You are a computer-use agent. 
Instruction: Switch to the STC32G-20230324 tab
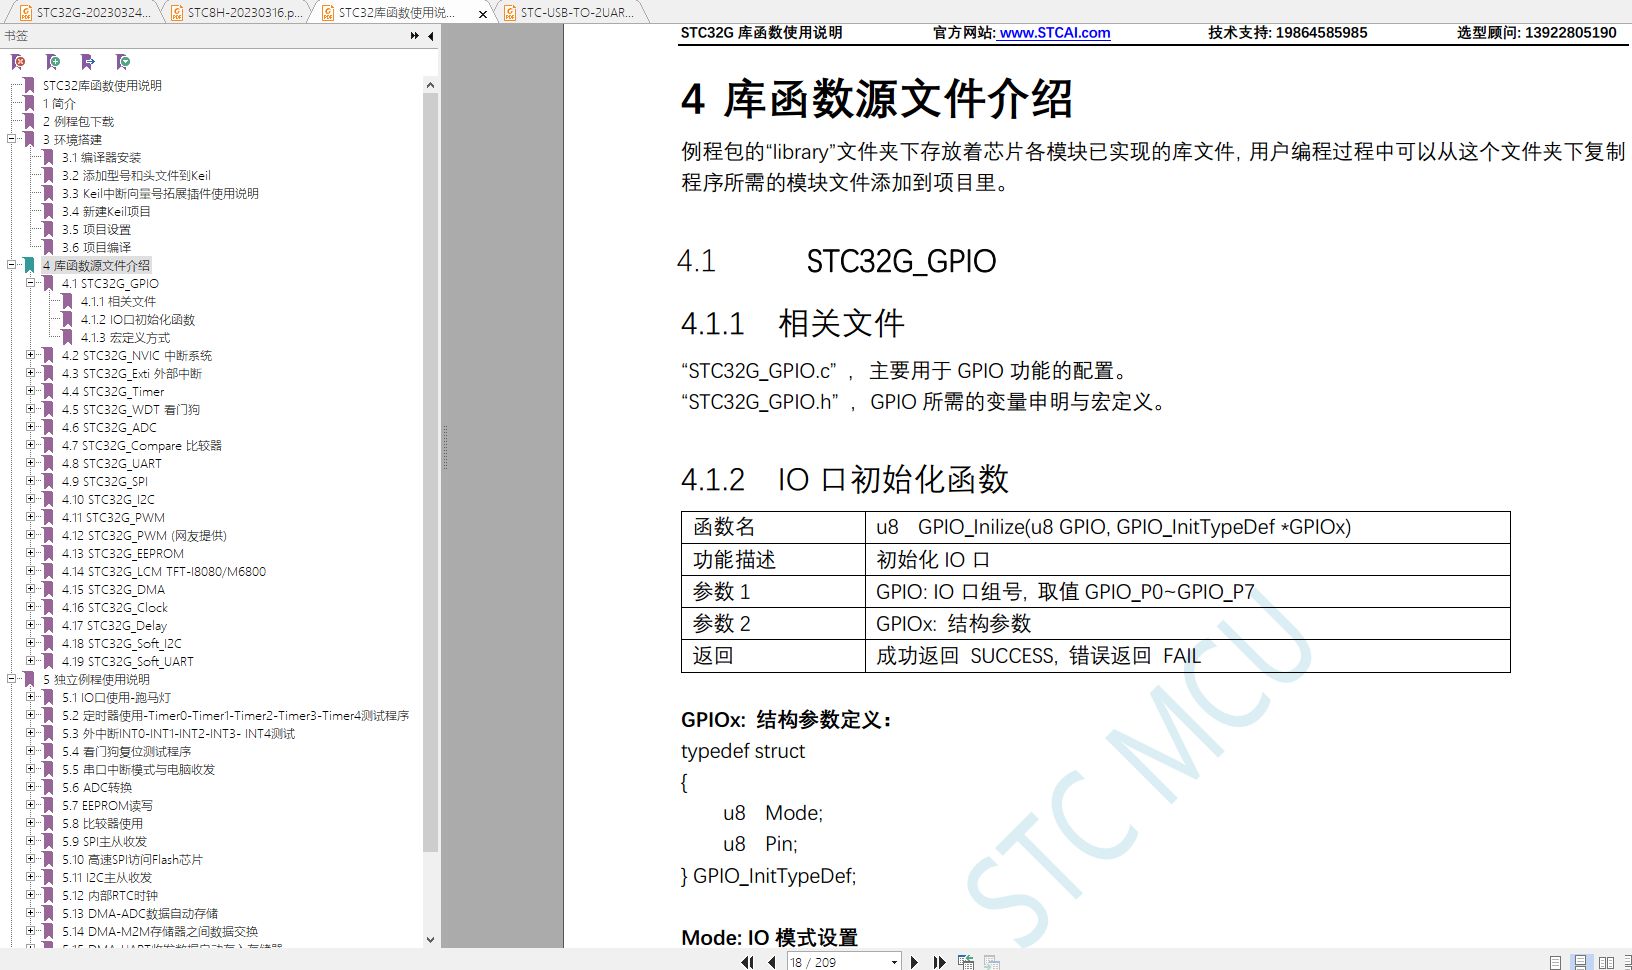86,12
